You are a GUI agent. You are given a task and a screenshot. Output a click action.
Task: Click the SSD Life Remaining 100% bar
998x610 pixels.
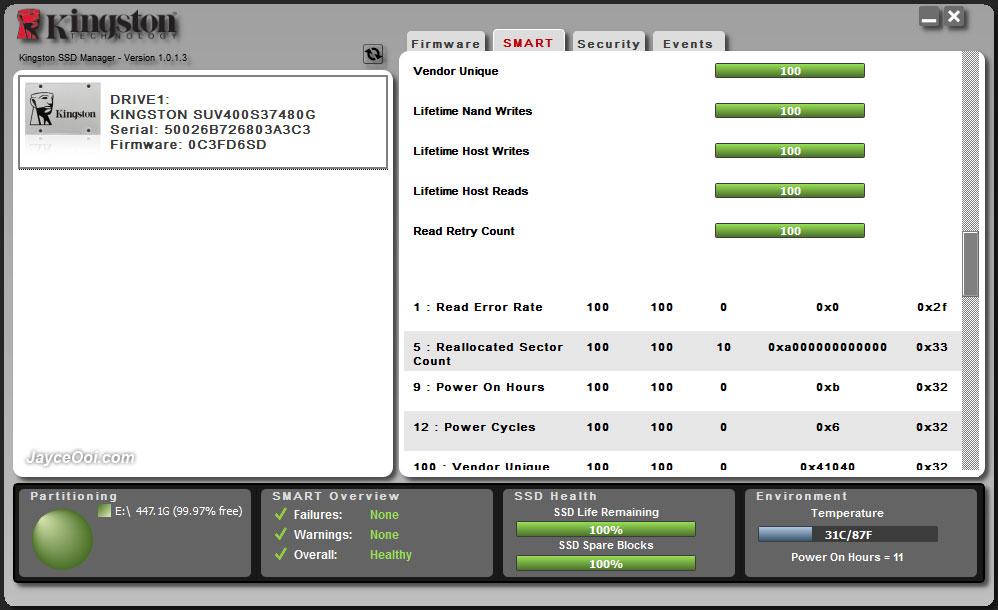click(x=606, y=529)
